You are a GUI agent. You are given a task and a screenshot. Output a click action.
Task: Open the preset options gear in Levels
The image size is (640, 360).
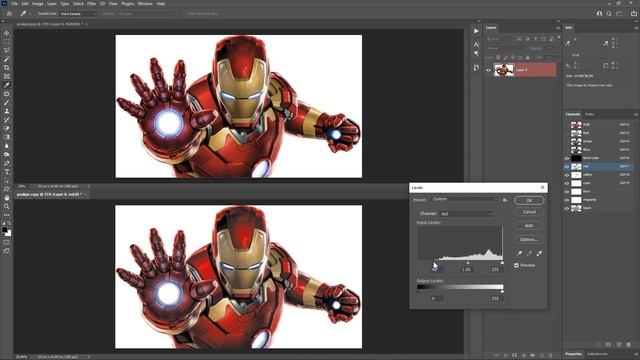pos(505,200)
